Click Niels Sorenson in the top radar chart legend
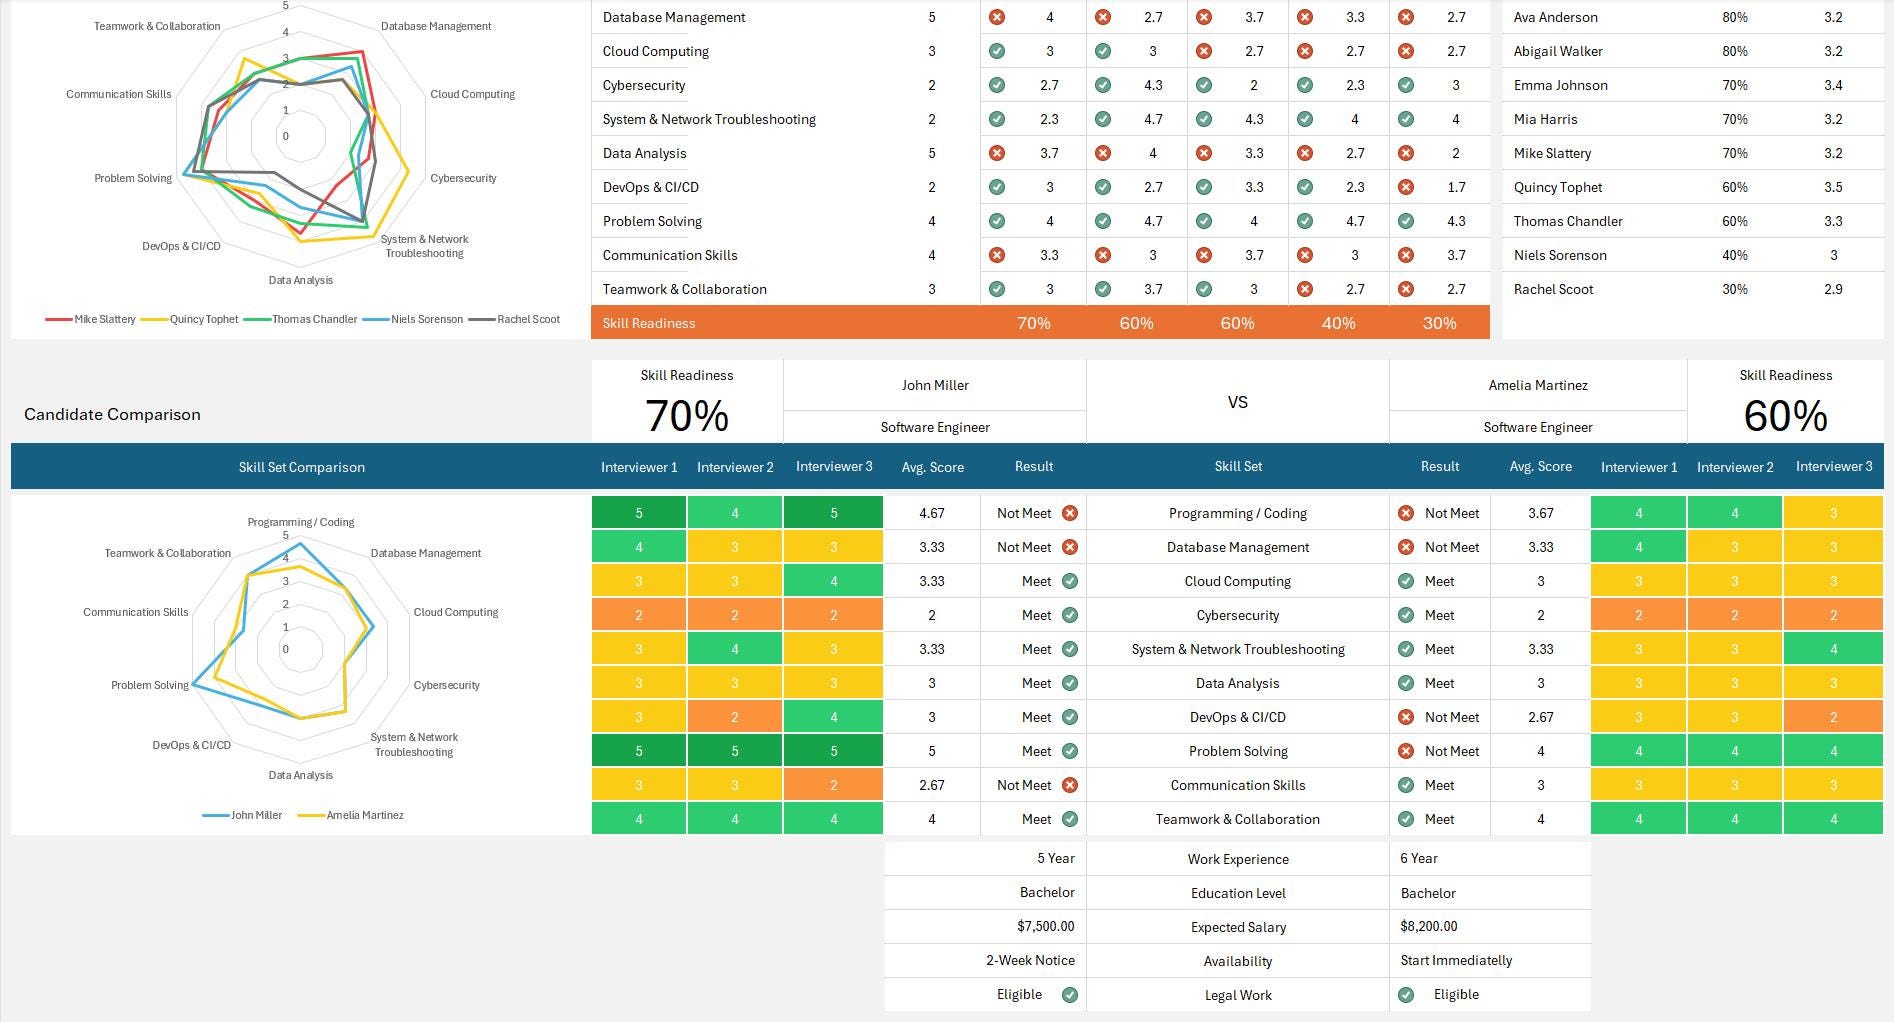The image size is (1894, 1022). (x=413, y=319)
